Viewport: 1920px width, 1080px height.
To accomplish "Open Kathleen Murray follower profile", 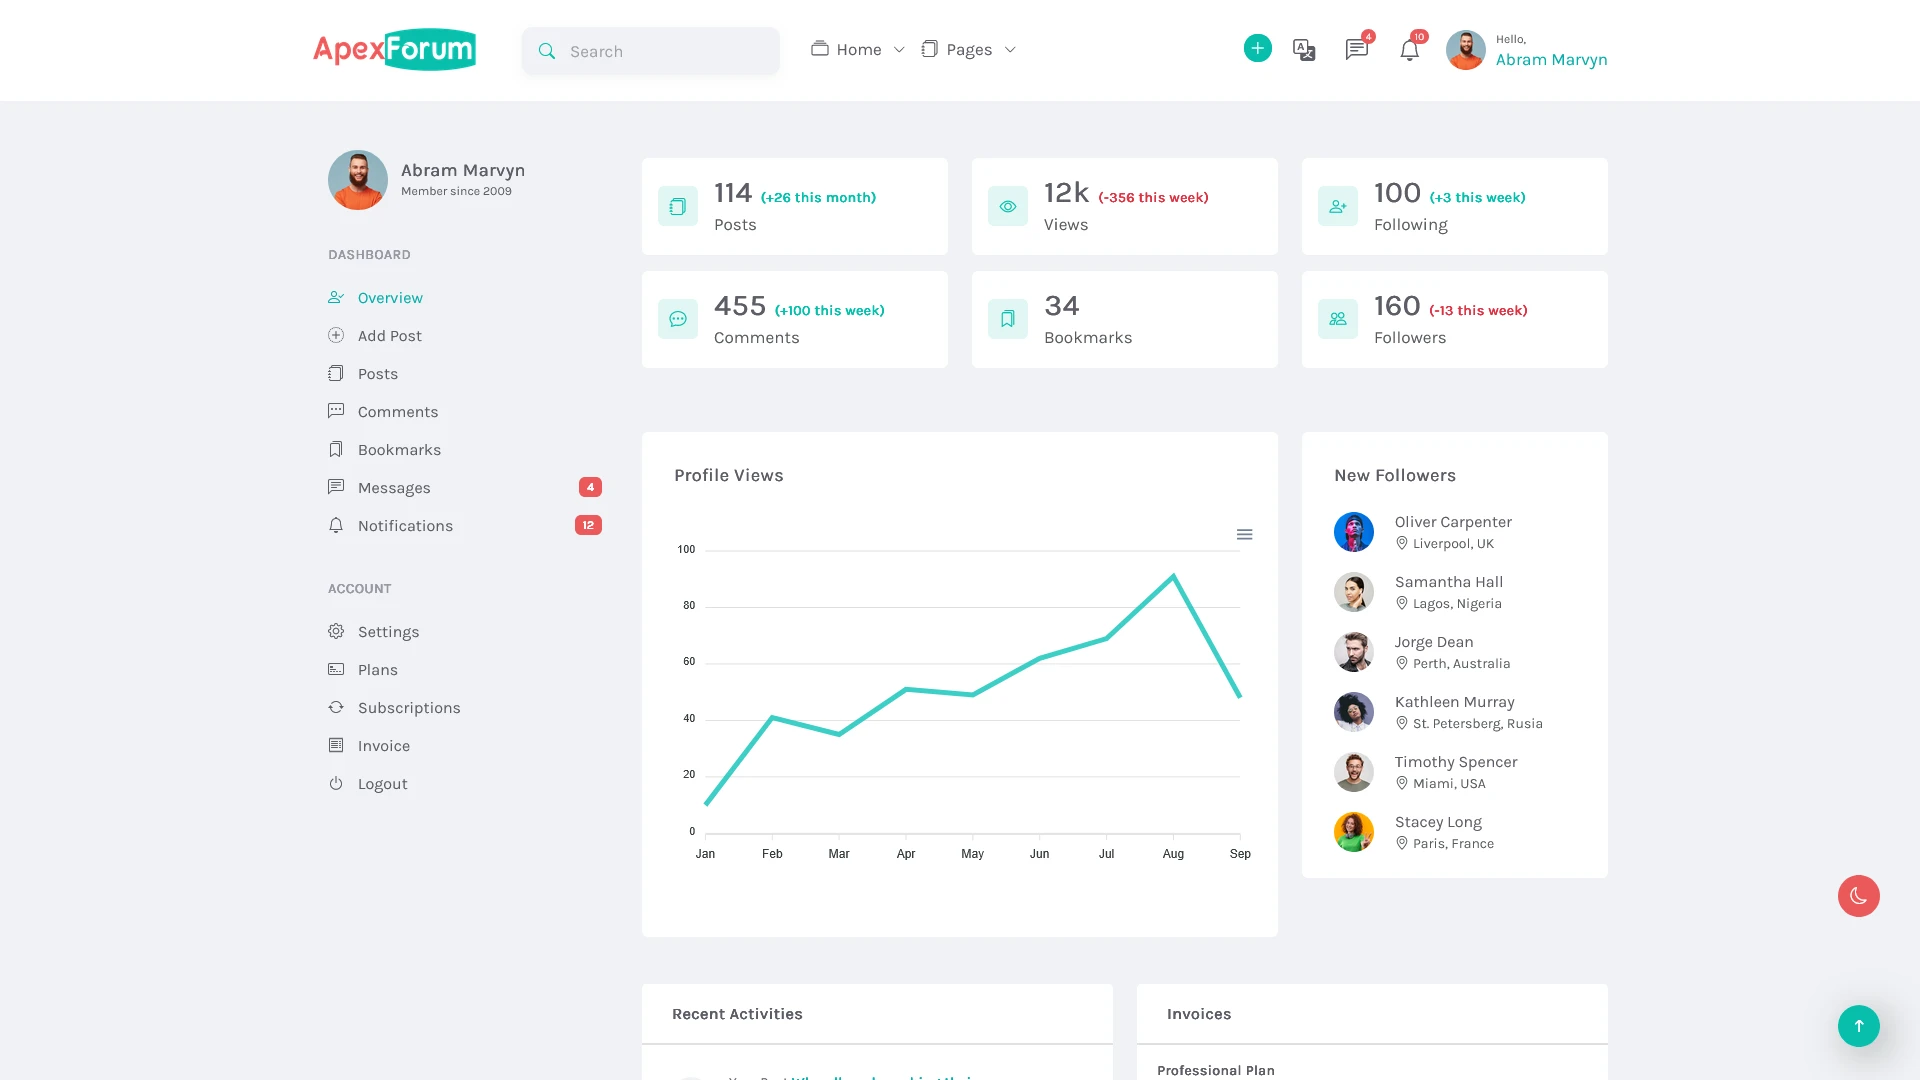I will pyautogui.click(x=1455, y=702).
